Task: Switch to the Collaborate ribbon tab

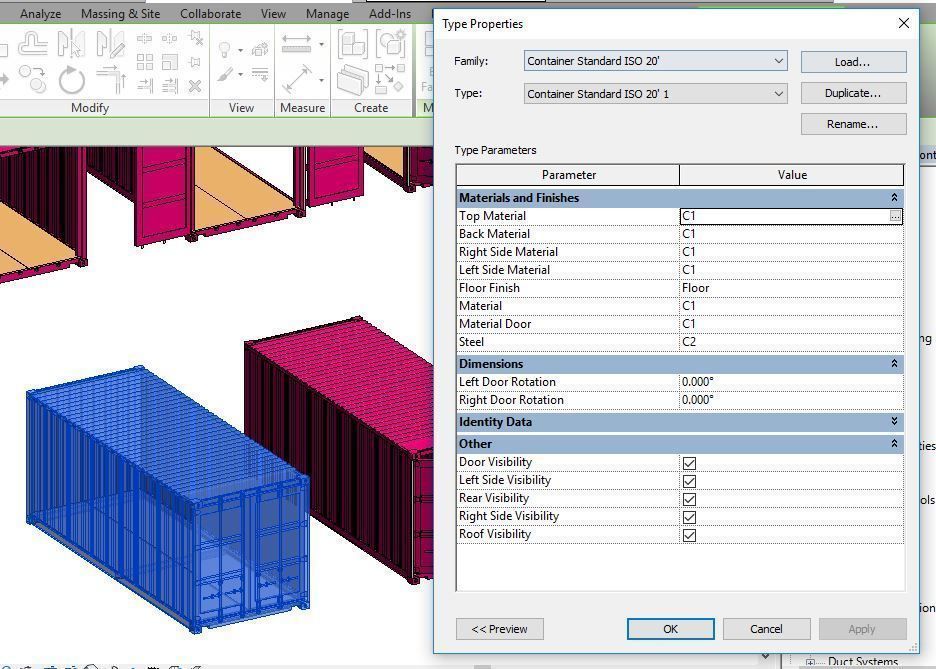Action: (x=210, y=14)
